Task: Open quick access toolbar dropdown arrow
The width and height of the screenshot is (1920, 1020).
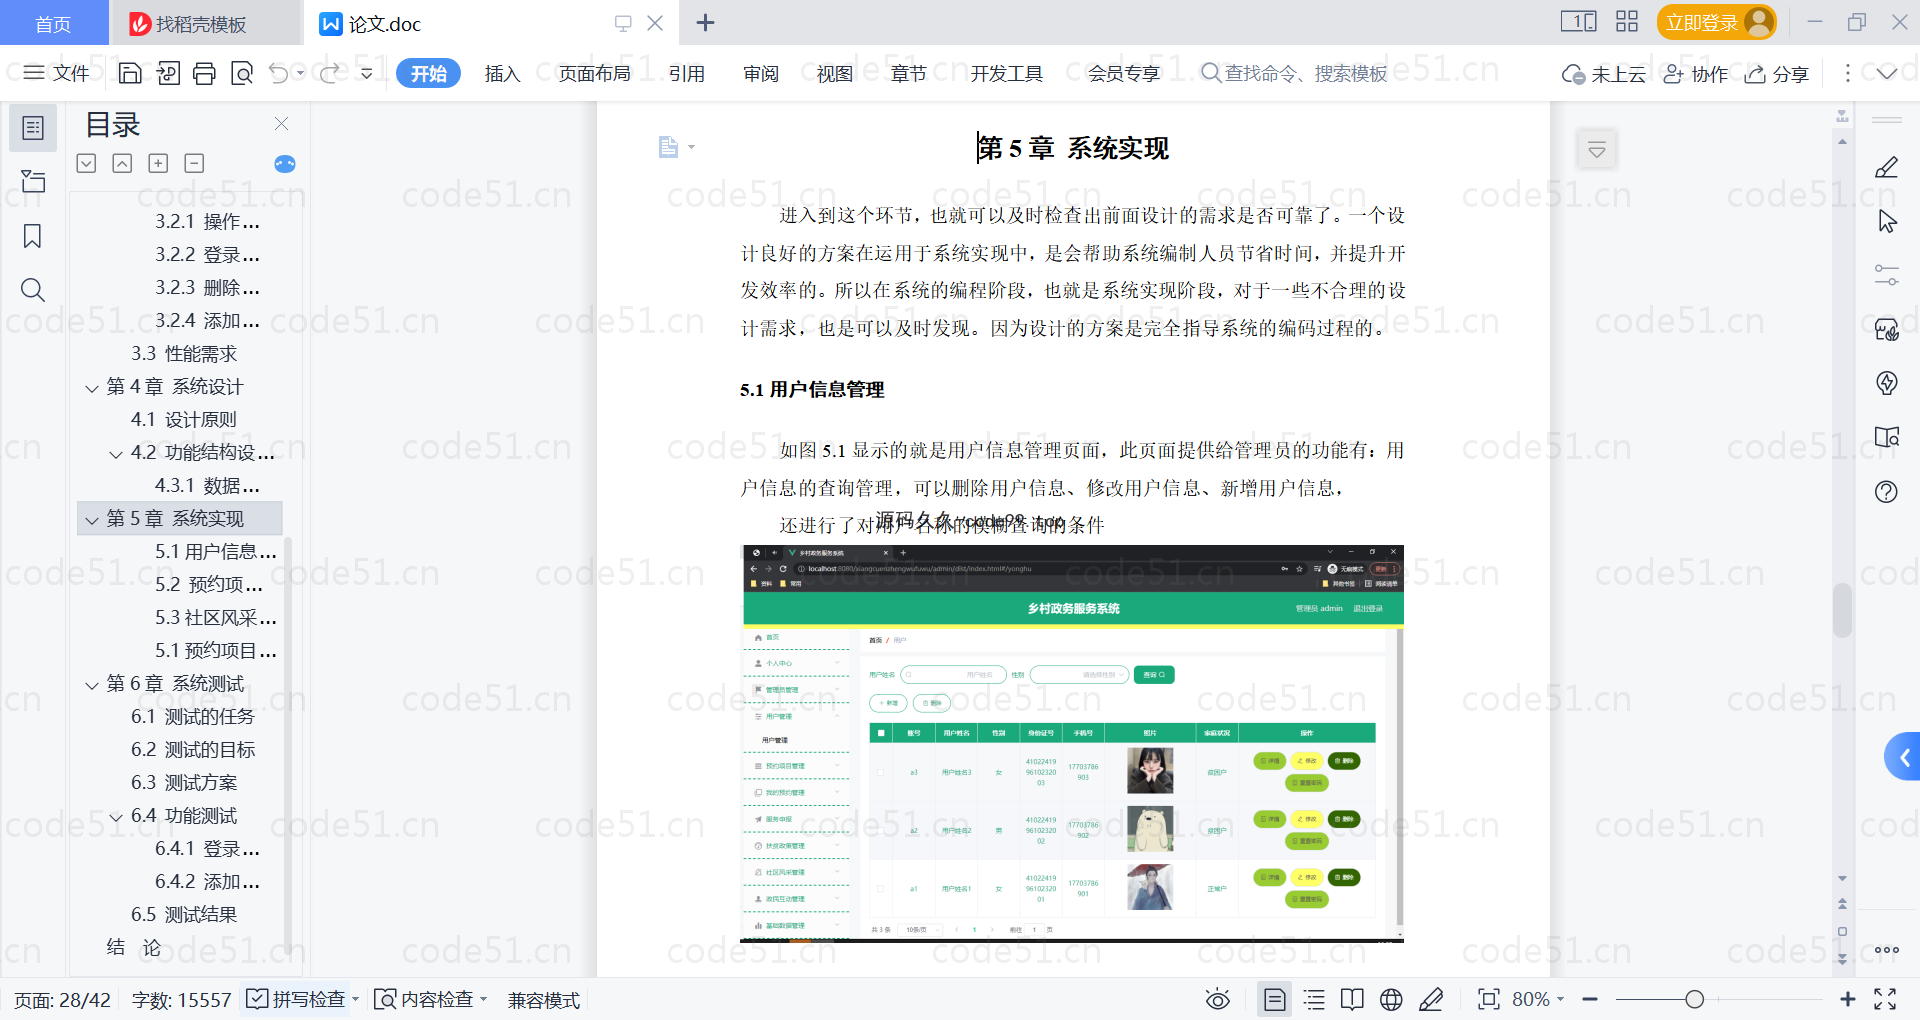Action: 366,73
